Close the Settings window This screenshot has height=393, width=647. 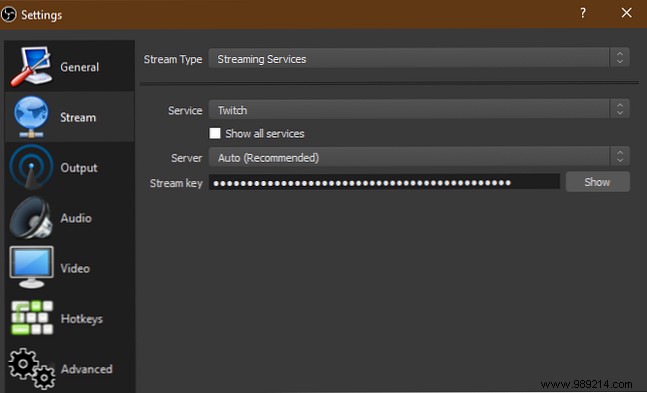626,13
